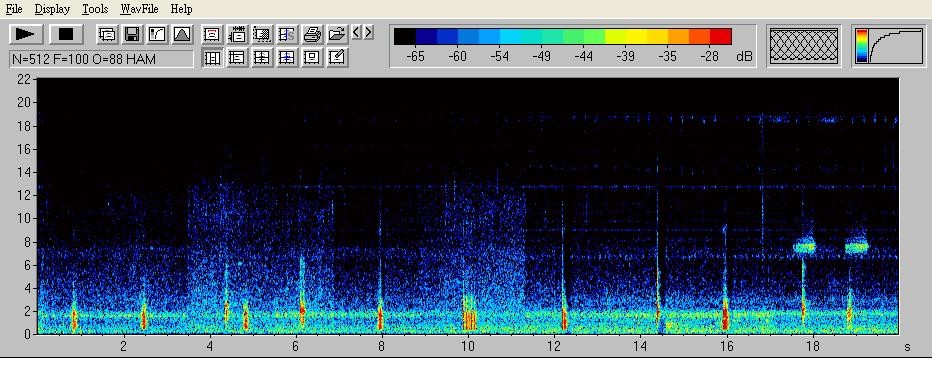
Task: Click the pencil edit annotation icon
Action: click(337, 58)
